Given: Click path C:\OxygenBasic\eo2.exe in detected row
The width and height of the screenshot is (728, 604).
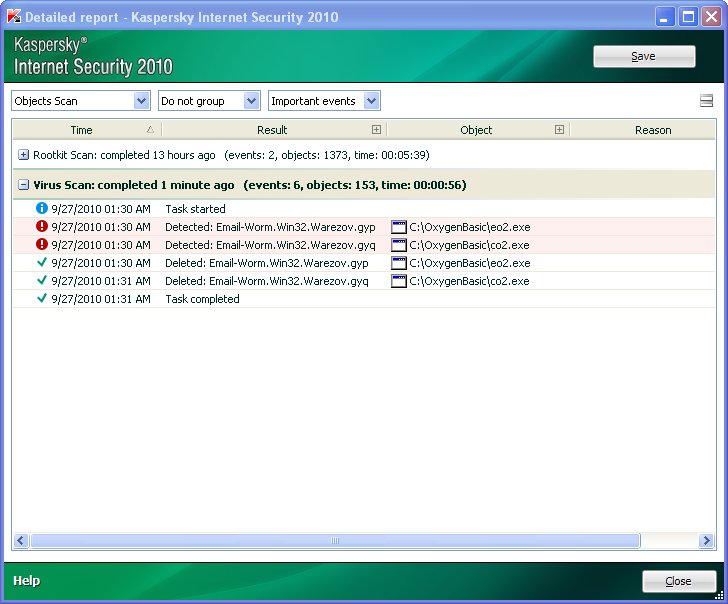Looking at the screenshot, I should pyautogui.click(x=469, y=227).
